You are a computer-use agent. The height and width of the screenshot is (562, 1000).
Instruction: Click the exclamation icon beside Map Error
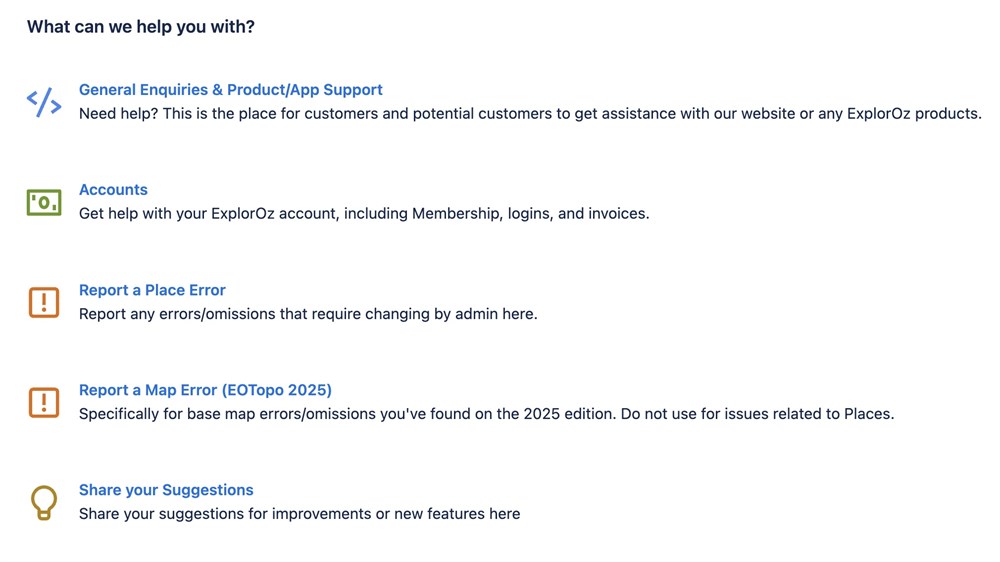click(x=44, y=402)
